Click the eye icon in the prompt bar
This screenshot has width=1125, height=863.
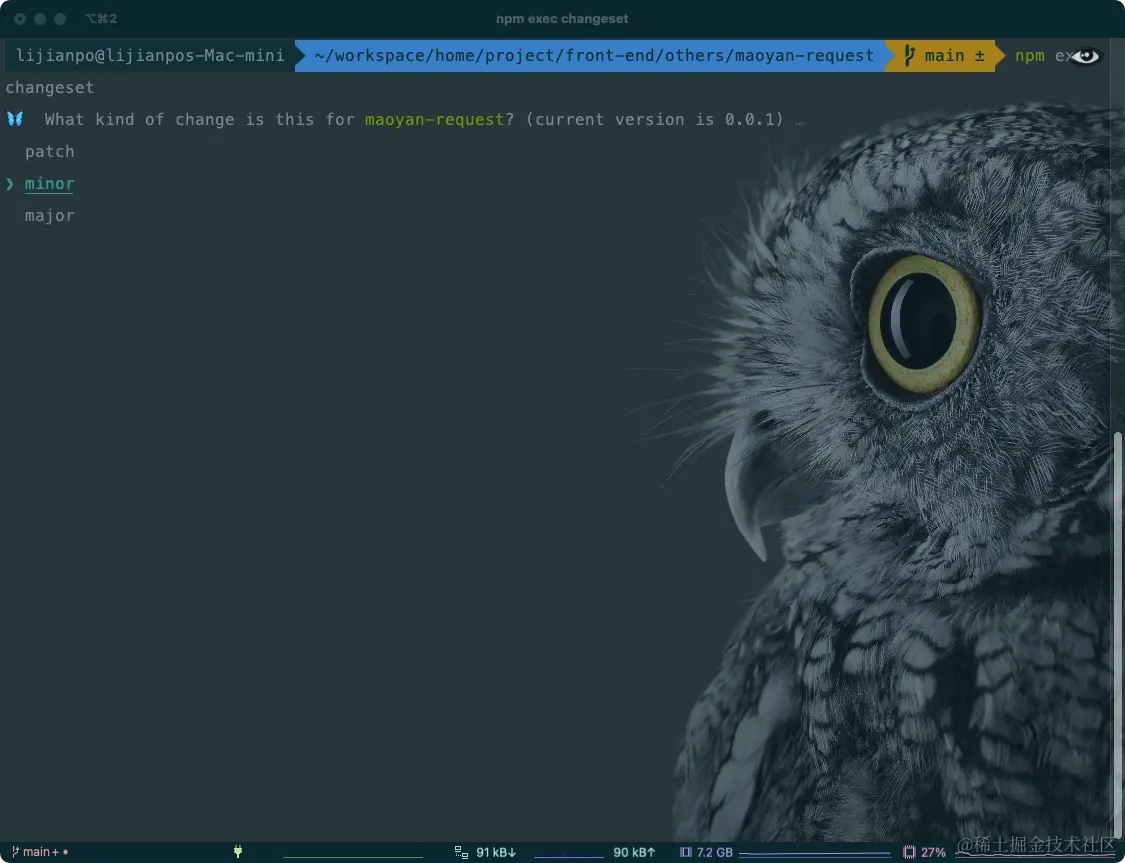[1086, 56]
